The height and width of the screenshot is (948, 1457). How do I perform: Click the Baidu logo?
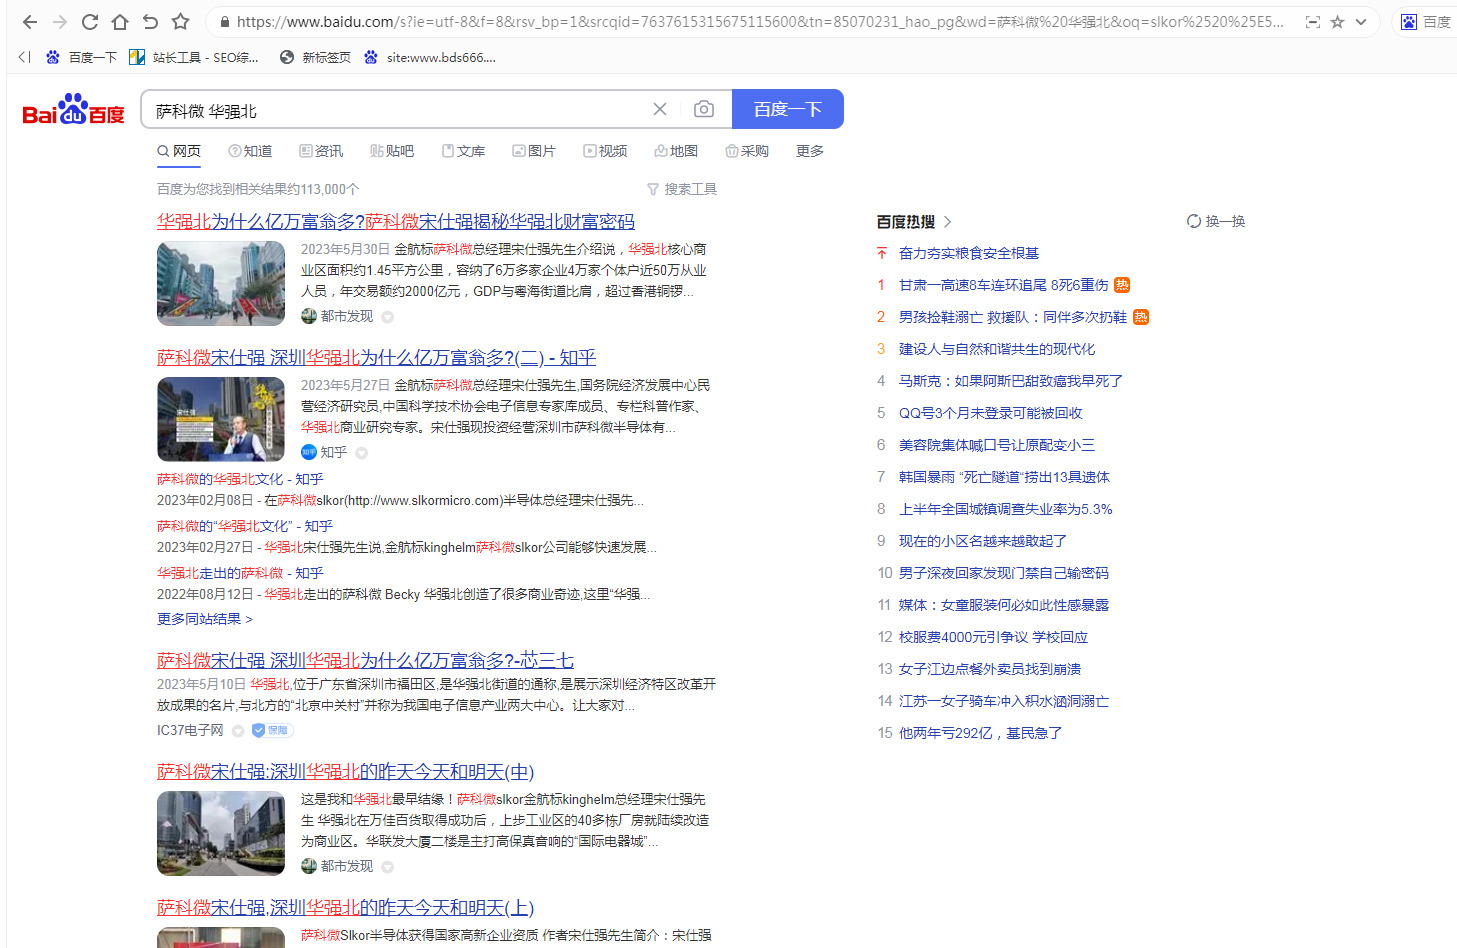pos(74,109)
